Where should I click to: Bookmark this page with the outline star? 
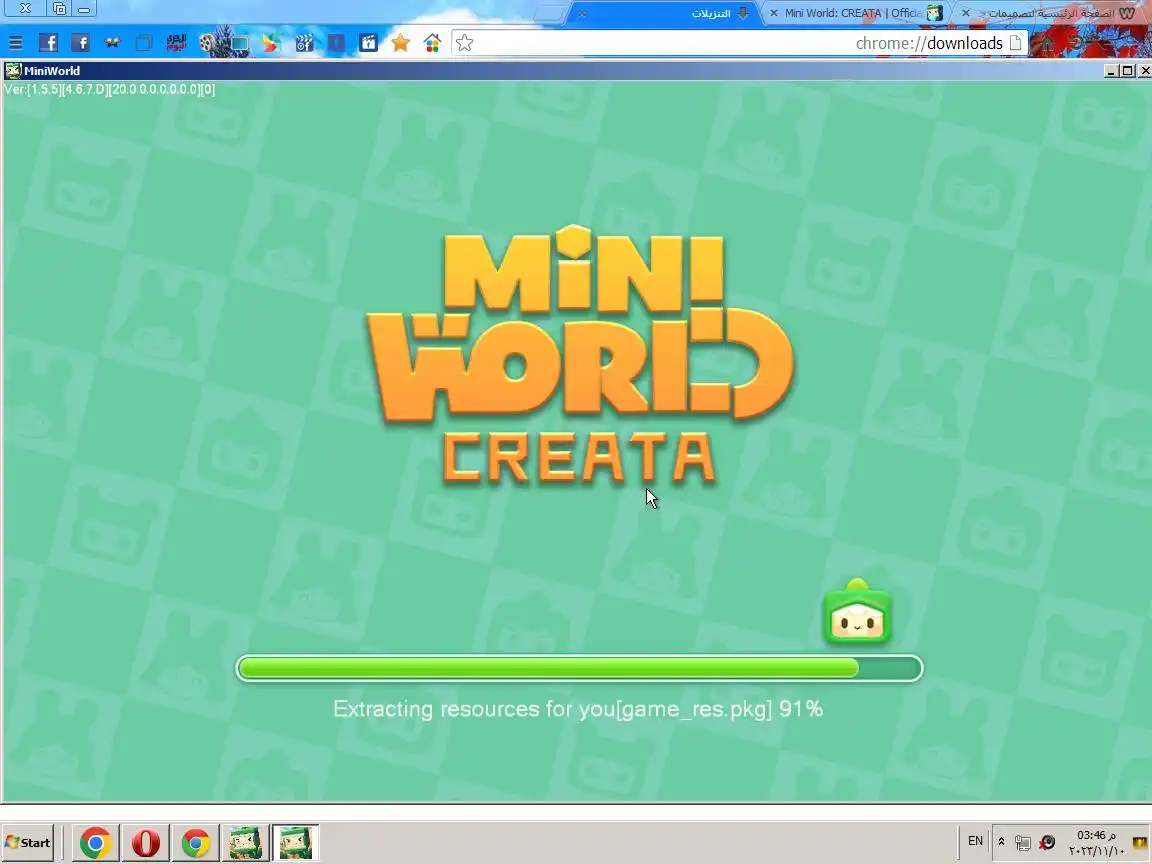coord(464,43)
